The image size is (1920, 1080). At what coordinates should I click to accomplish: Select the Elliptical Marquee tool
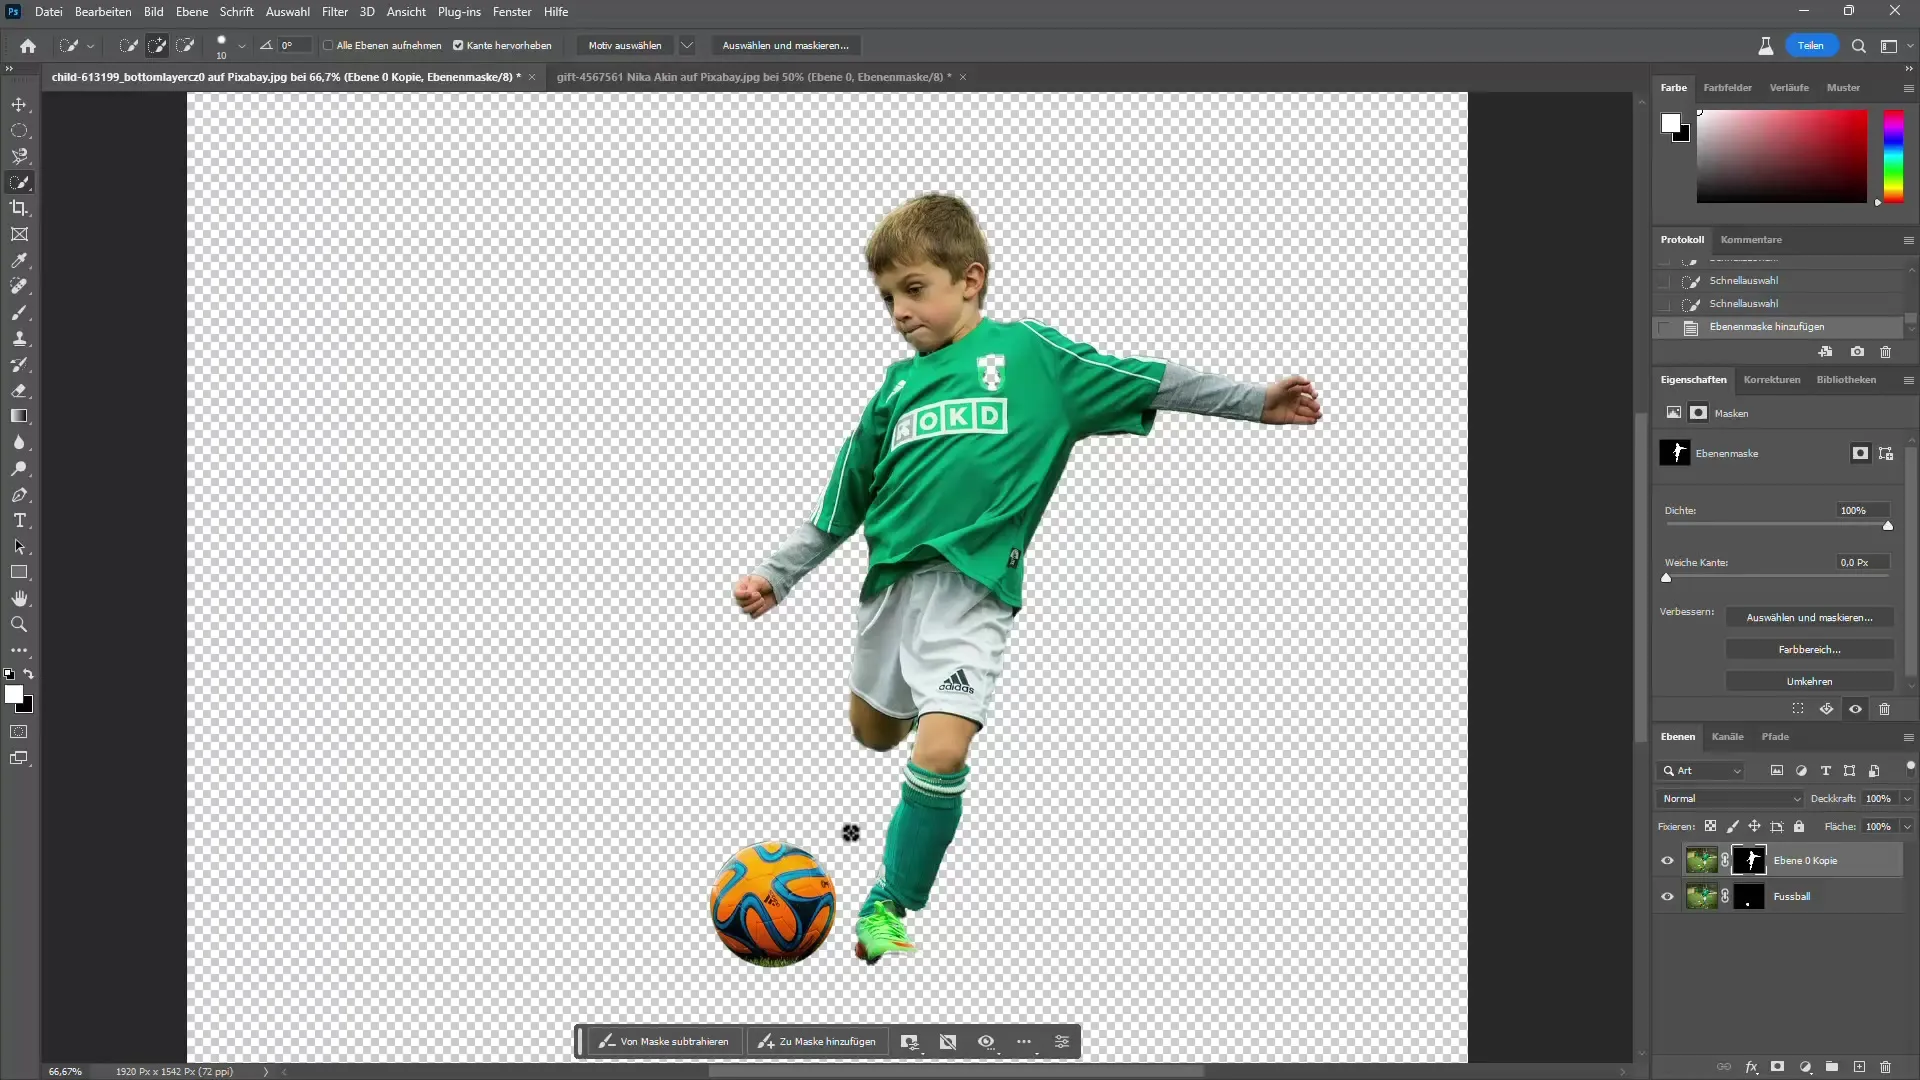19,131
